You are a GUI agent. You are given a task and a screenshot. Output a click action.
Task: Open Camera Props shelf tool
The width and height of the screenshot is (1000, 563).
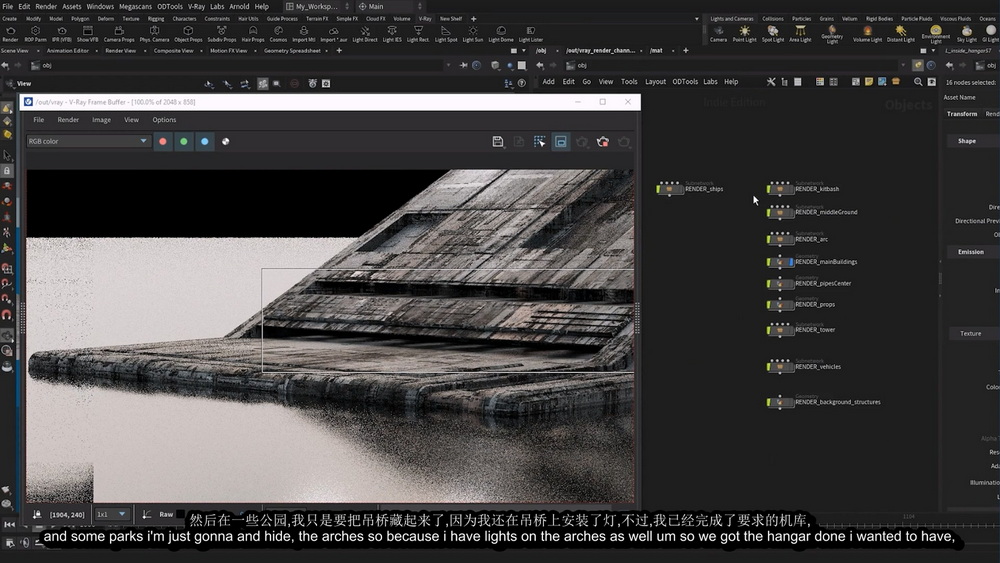click(119, 34)
